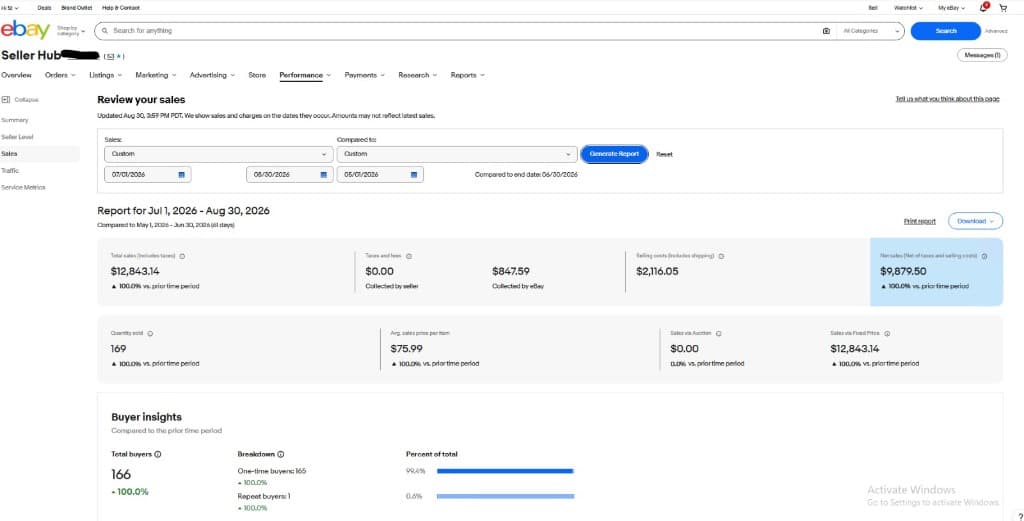Viewport: 1024px width, 521px height.
Task: Open the Advanced search link
Action: tap(996, 31)
